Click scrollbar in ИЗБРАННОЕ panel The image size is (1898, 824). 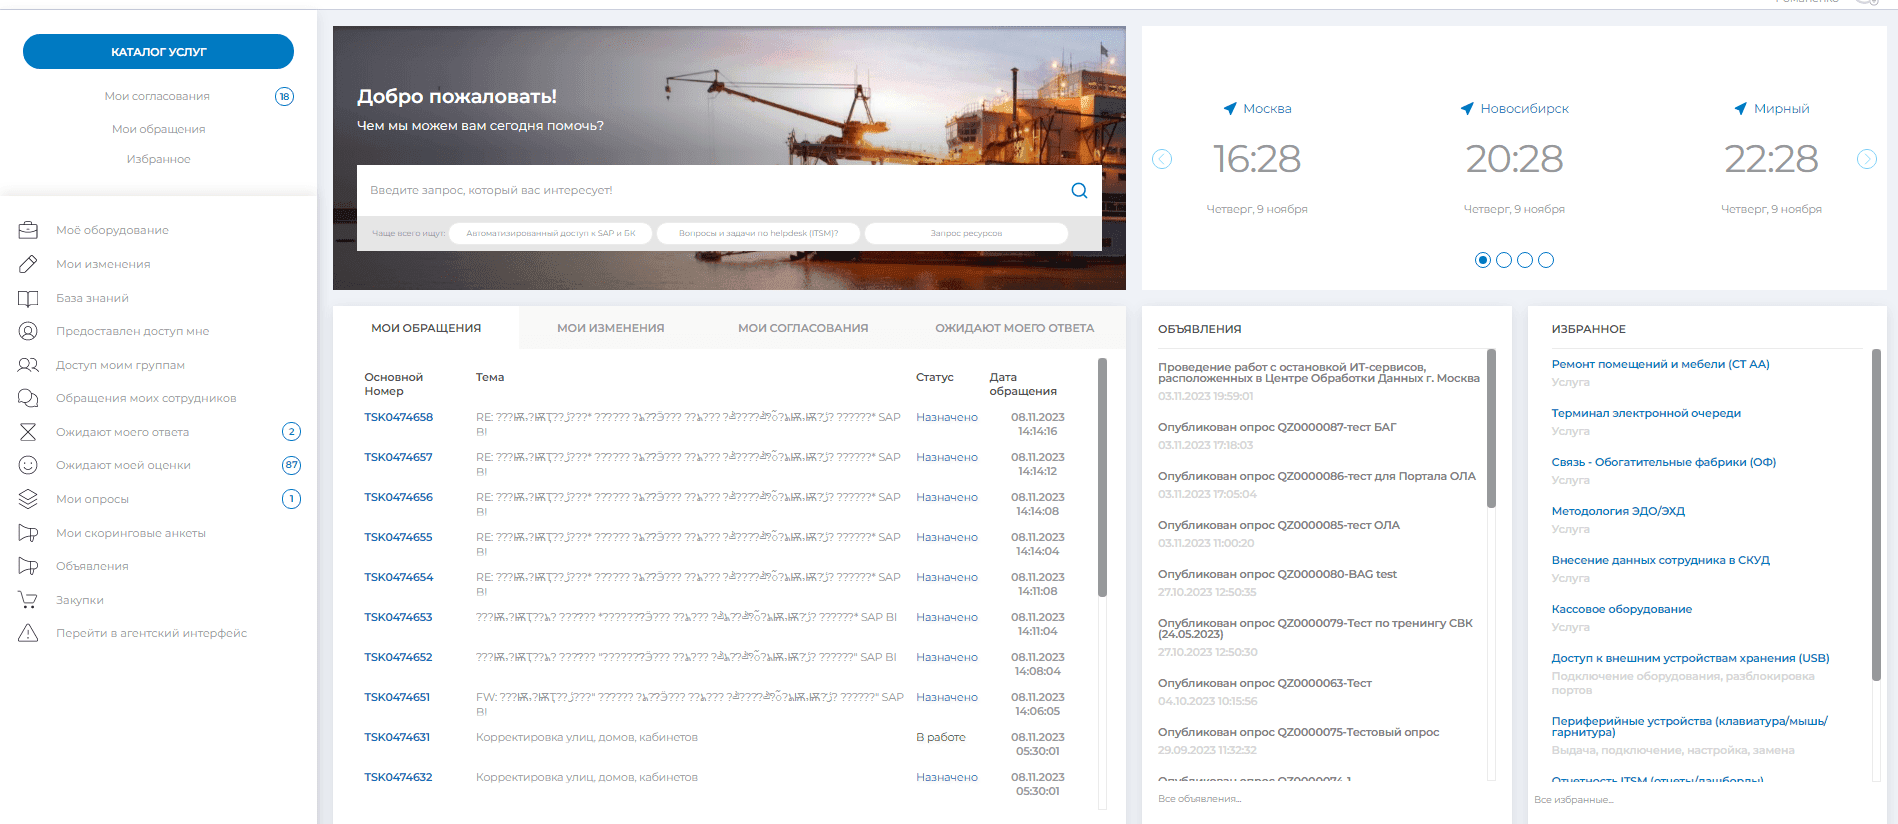[x=1876, y=514]
